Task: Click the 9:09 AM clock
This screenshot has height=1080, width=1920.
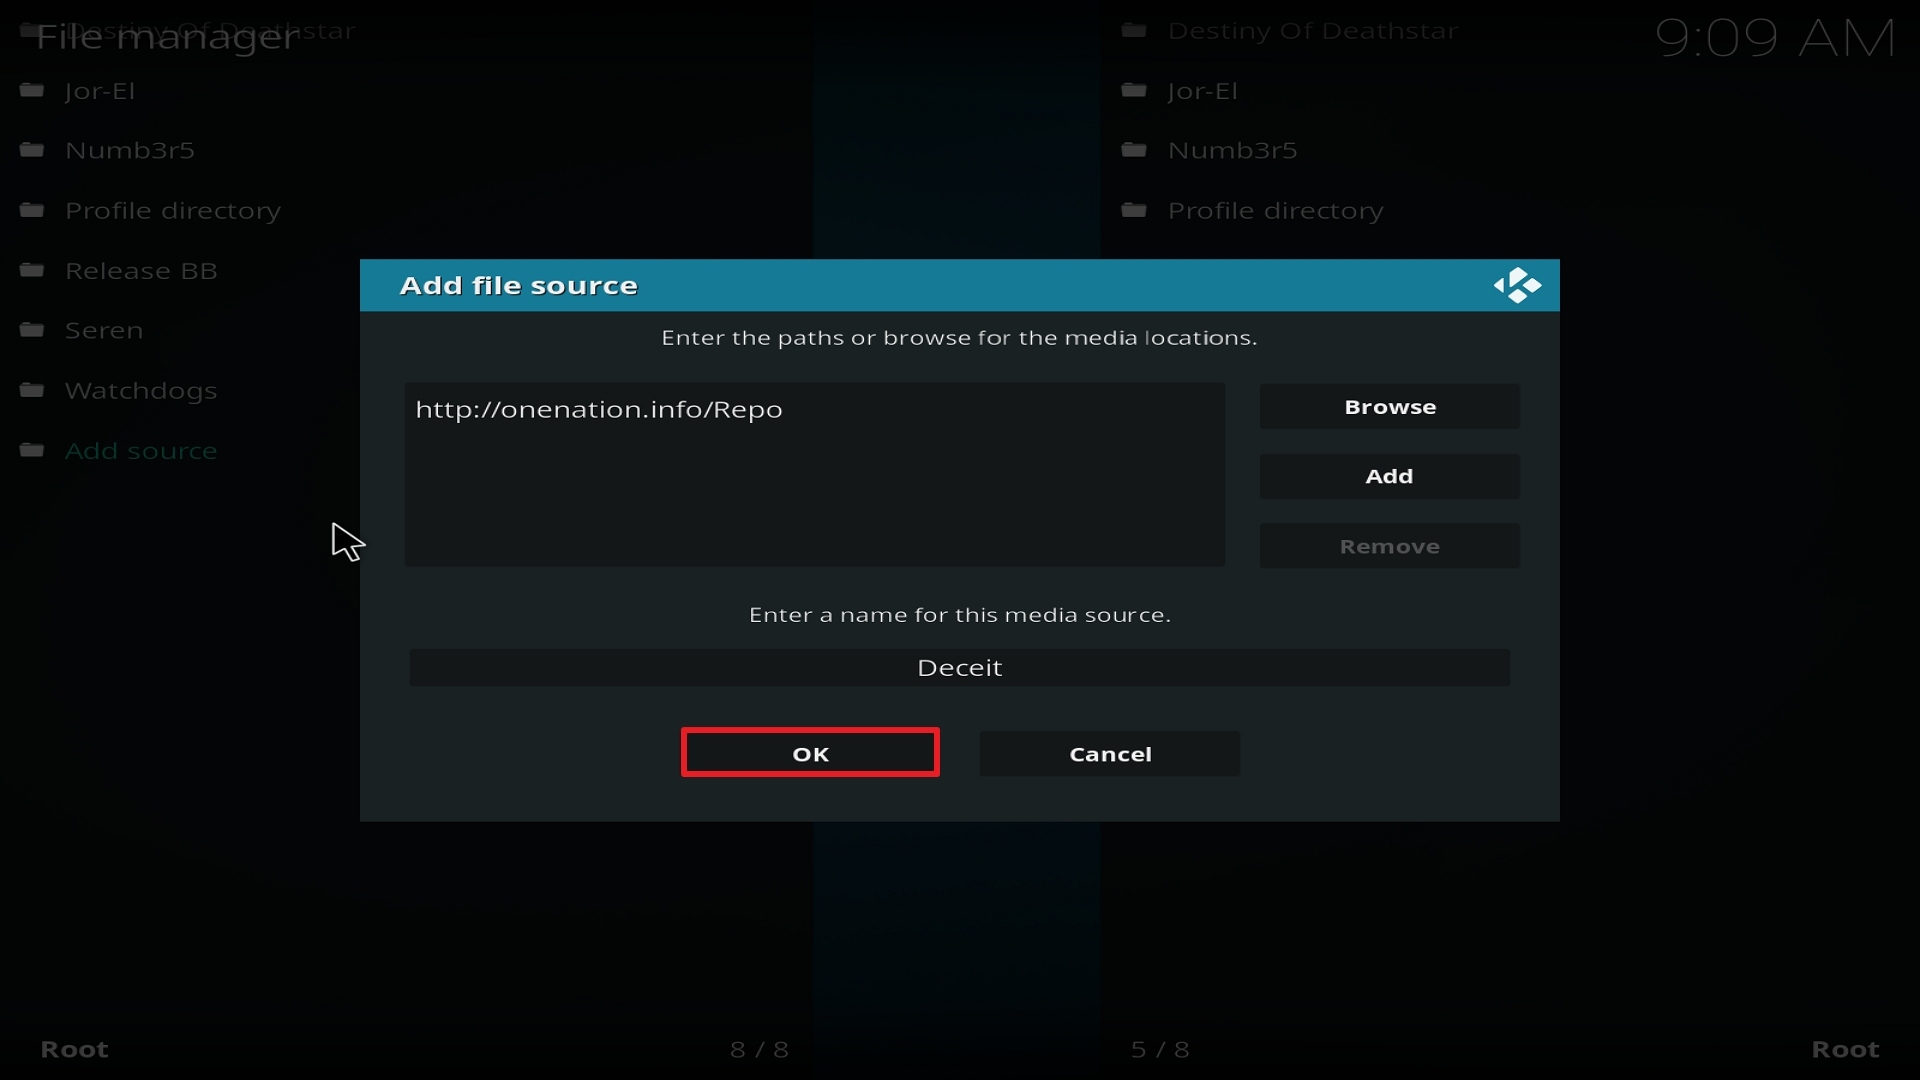Action: [x=1775, y=39]
